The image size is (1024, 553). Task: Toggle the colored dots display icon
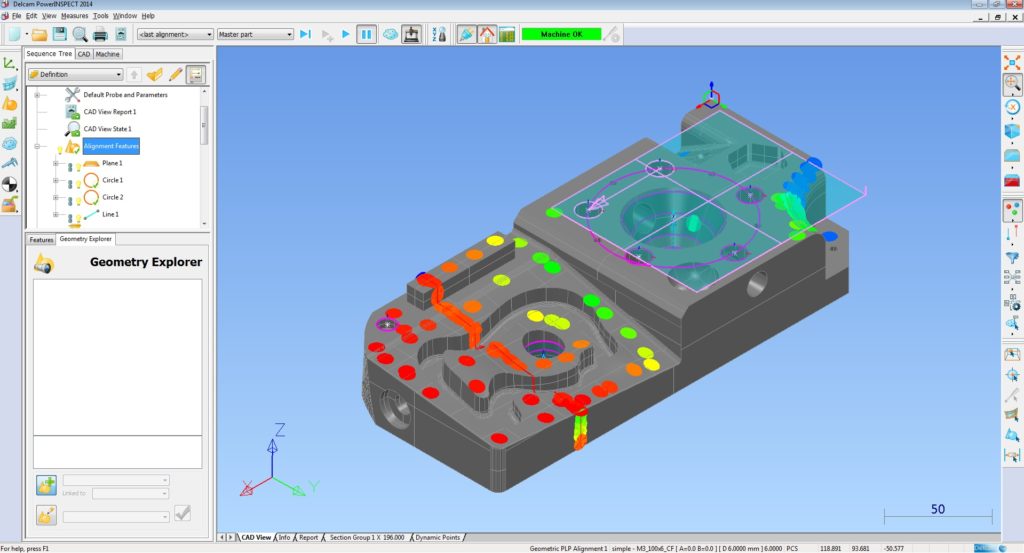[1012, 210]
